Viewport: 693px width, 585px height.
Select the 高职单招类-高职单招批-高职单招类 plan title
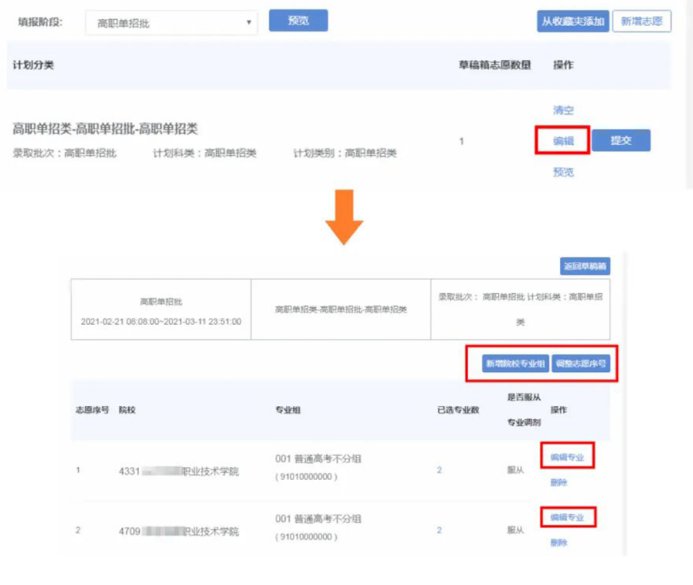(x=105, y=129)
